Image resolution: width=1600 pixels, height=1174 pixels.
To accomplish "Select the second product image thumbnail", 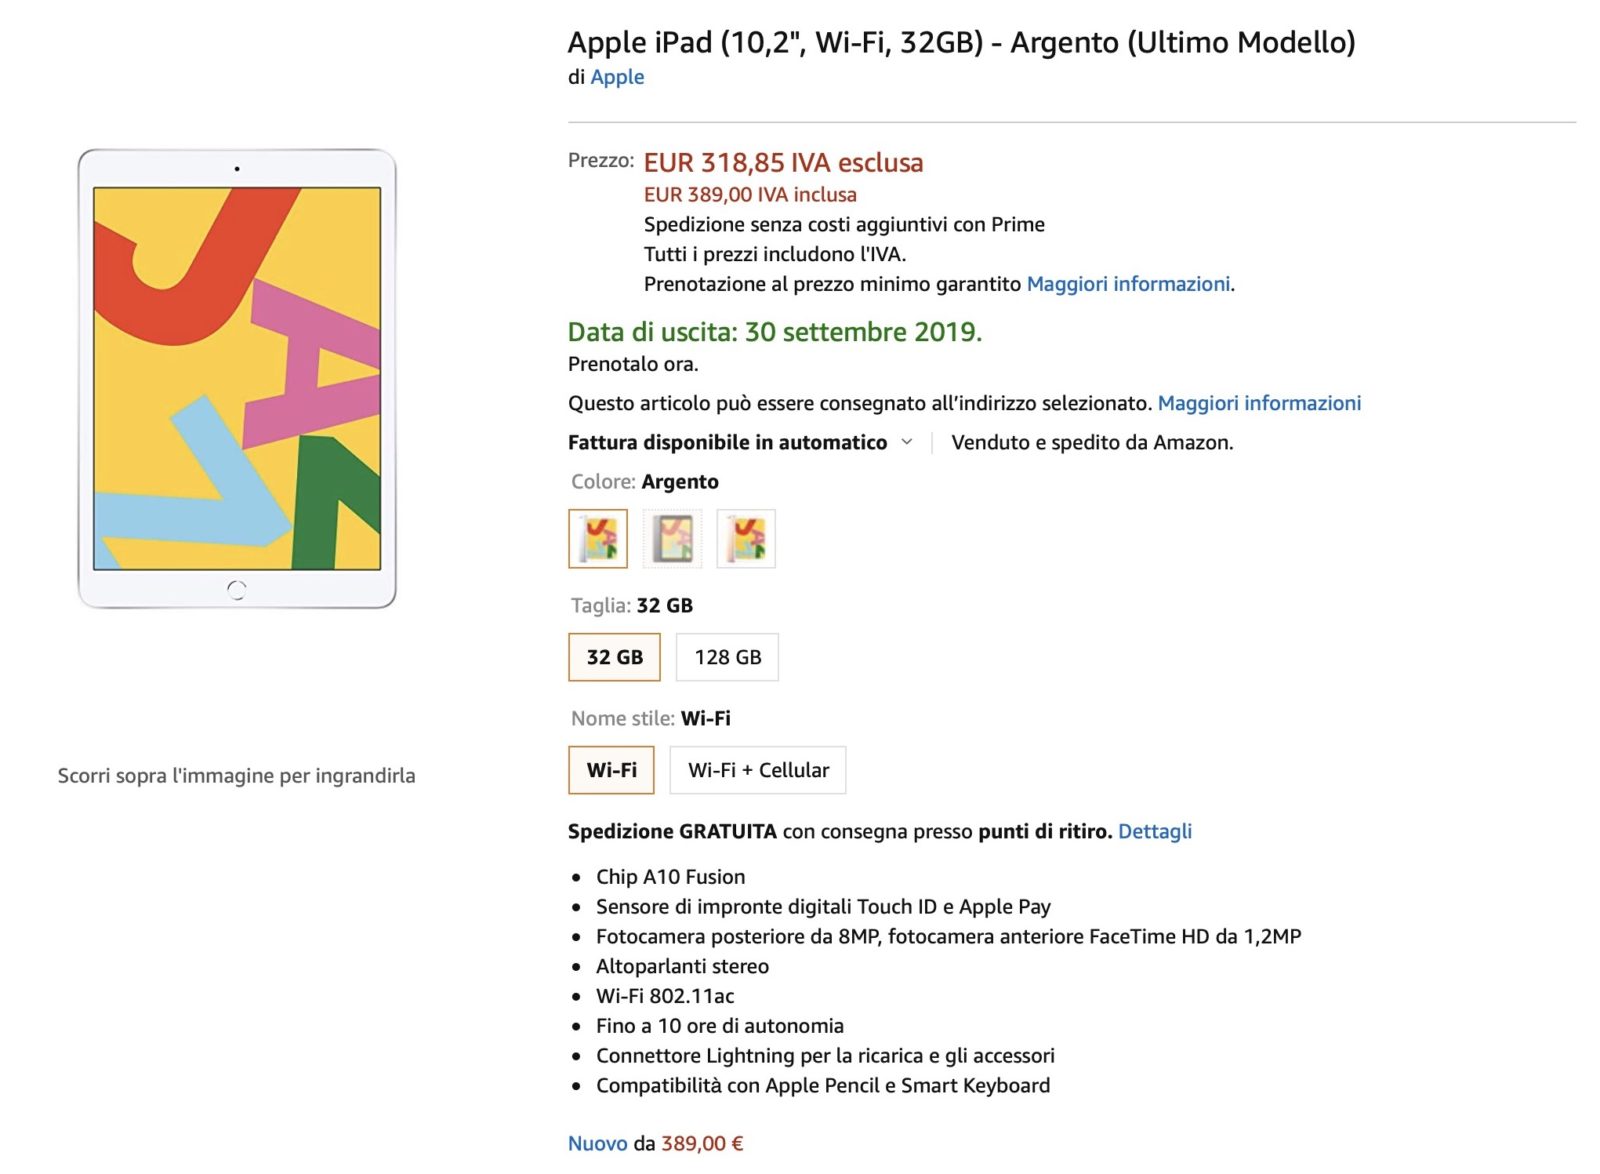I will (x=673, y=537).
